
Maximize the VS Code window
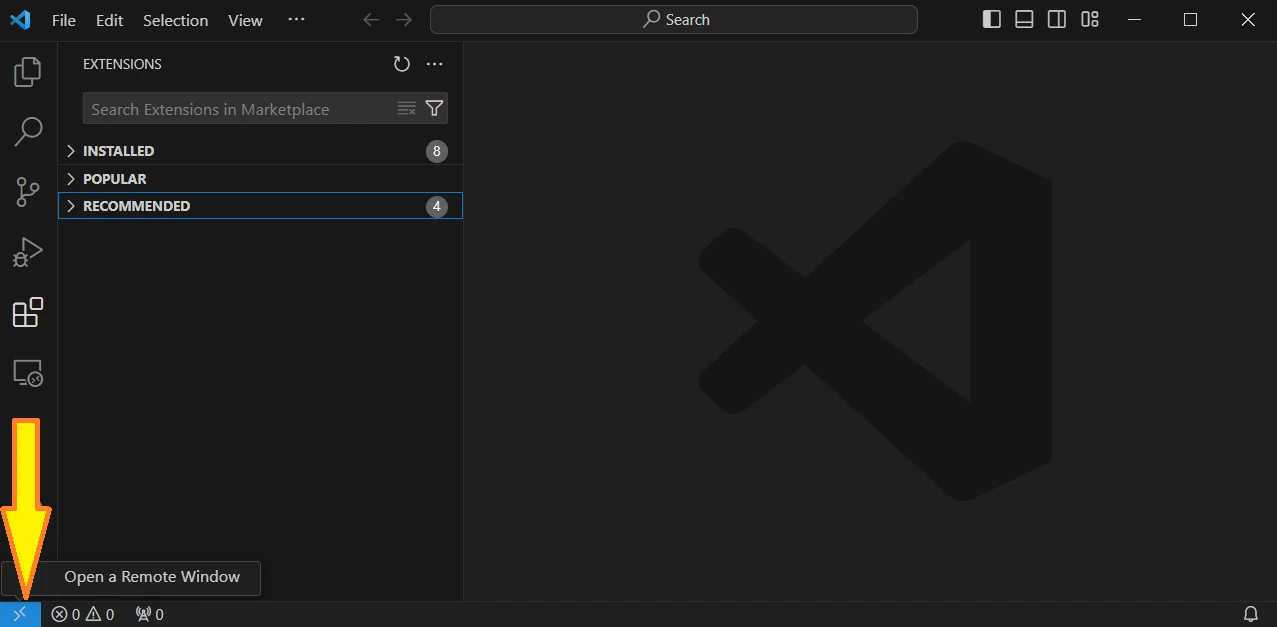pyautogui.click(x=1190, y=20)
